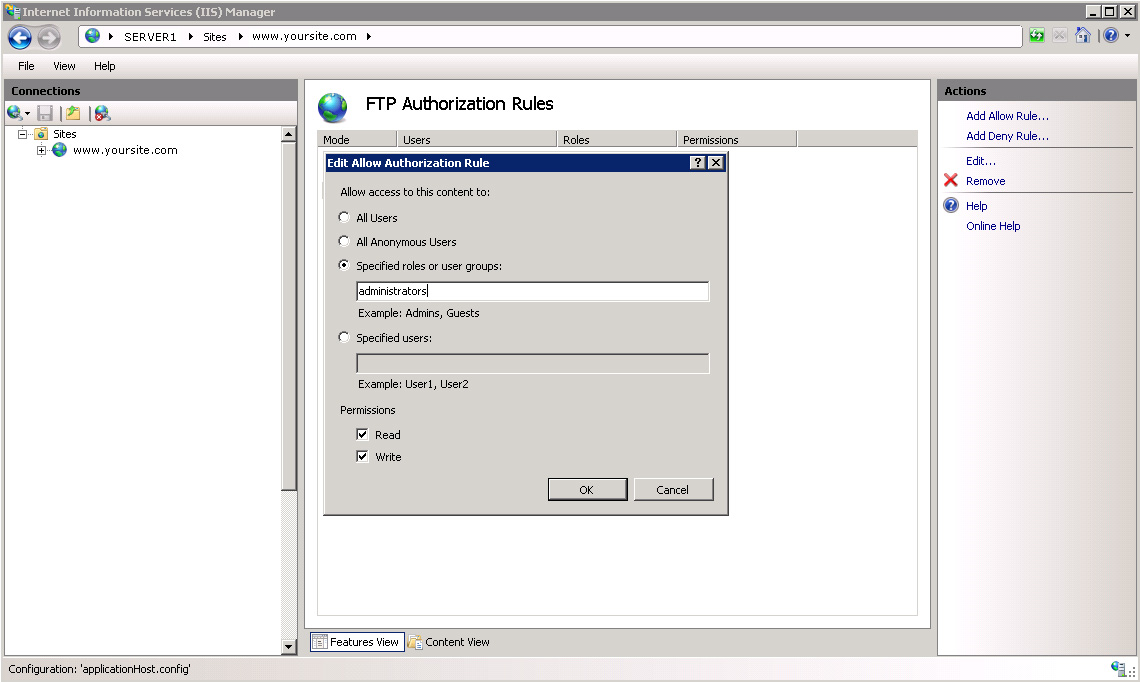Image resolution: width=1140 pixels, height=682 pixels.
Task: Click the Delete Connection icon
Action: pyautogui.click(x=102, y=113)
